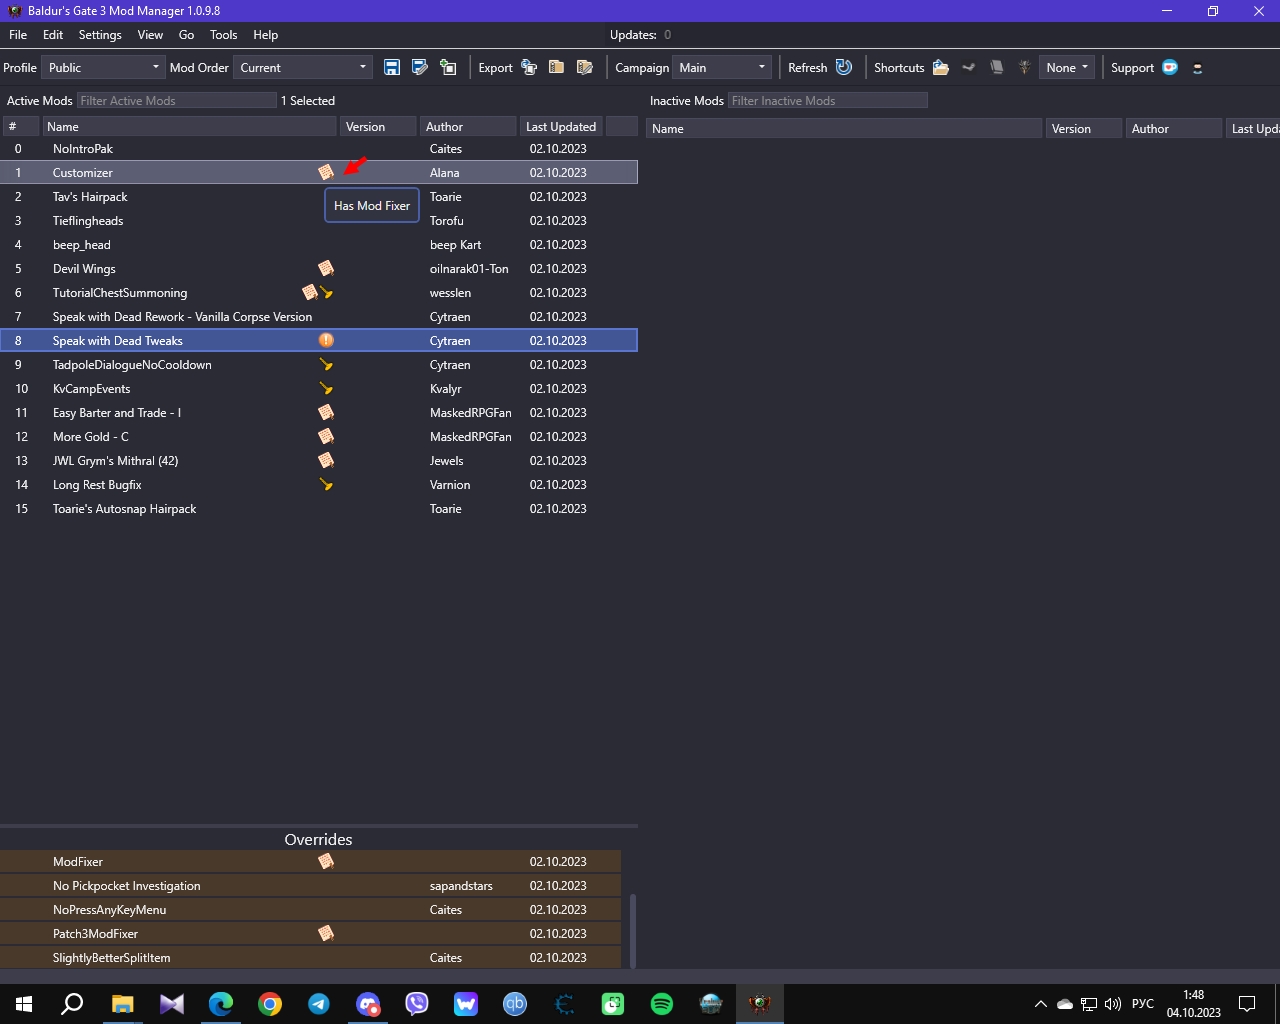Click the orange warning icon on Speak with Dead Tweaks
Screen dimensions: 1280x1024
326,340
